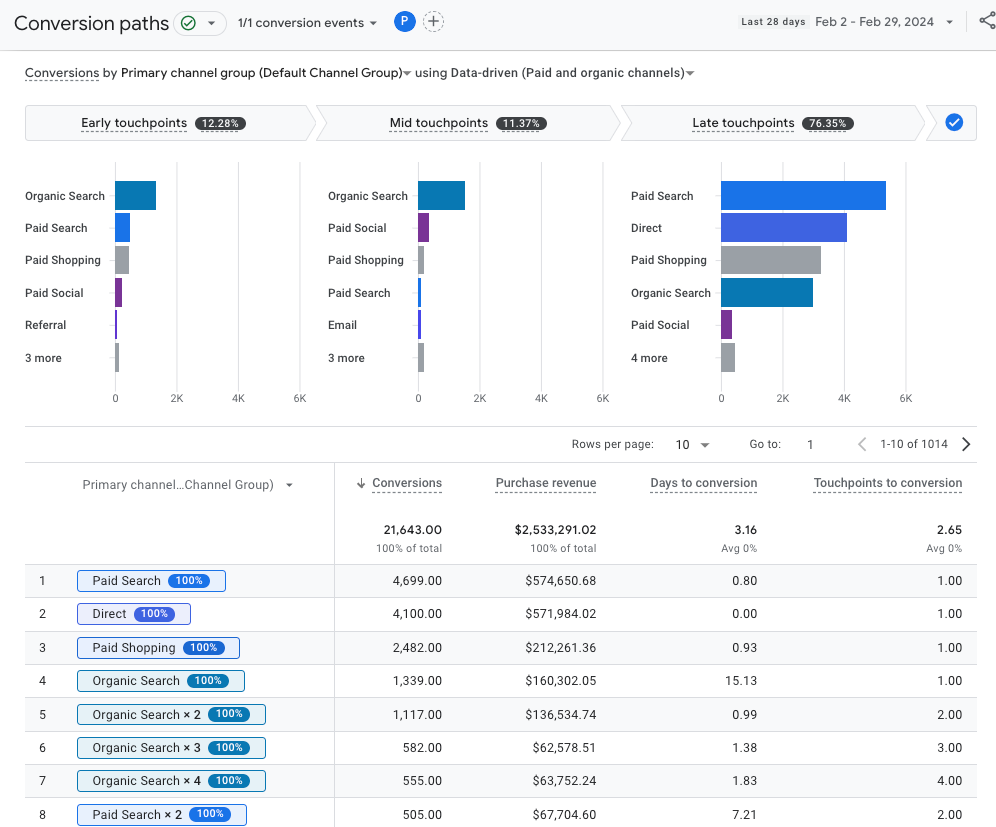Click the green report status check icon
Screen dimensions: 996x827
point(188,24)
